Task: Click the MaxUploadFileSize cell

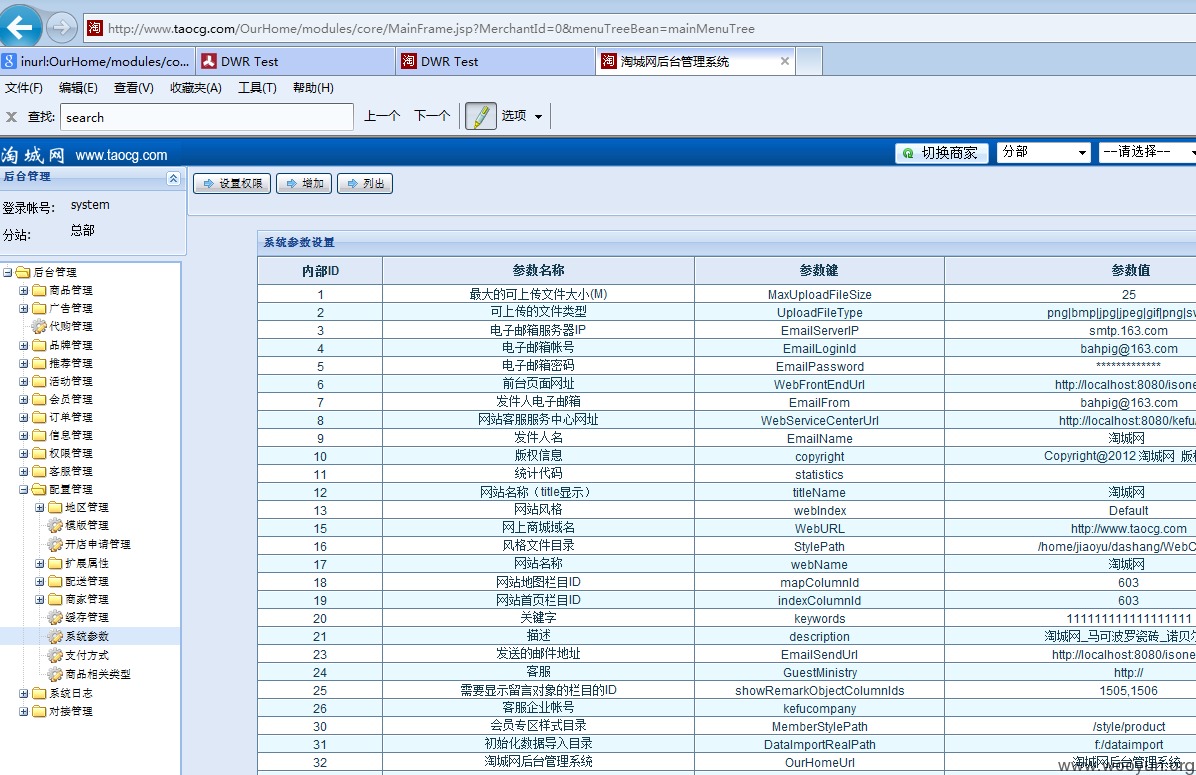Action: pyautogui.click(x=819, y=294)
